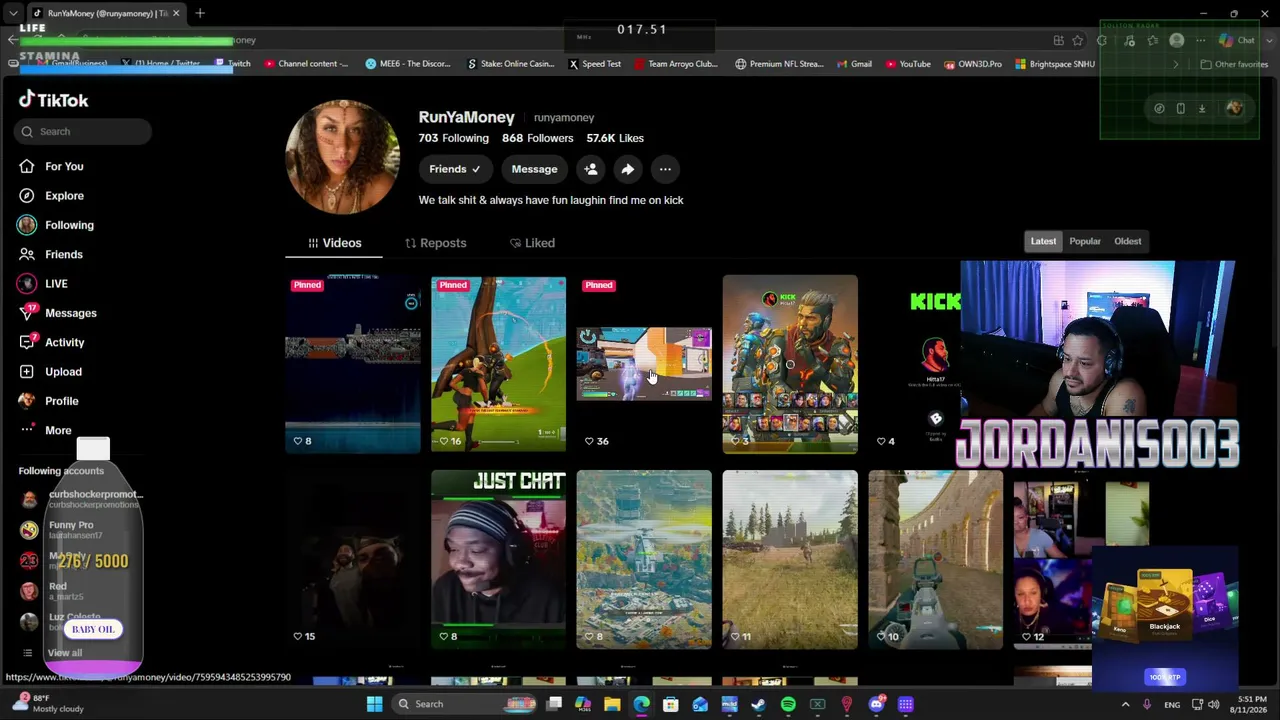This screenshot has height=720, width=1280.
Task: Open the Twitch bookmark
Action: tap(232, 64)
